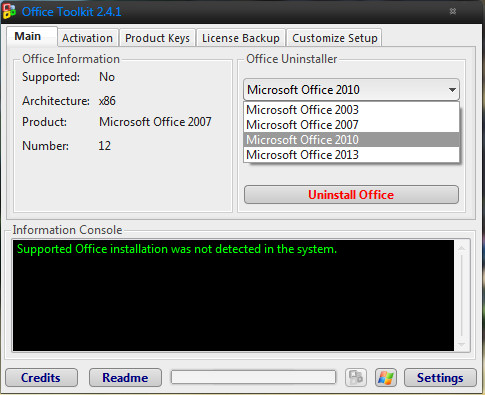The image size is (485, 395).
Task: Choose Microsoft Office 2007 from the list
Action: click(x=351, y=125)
